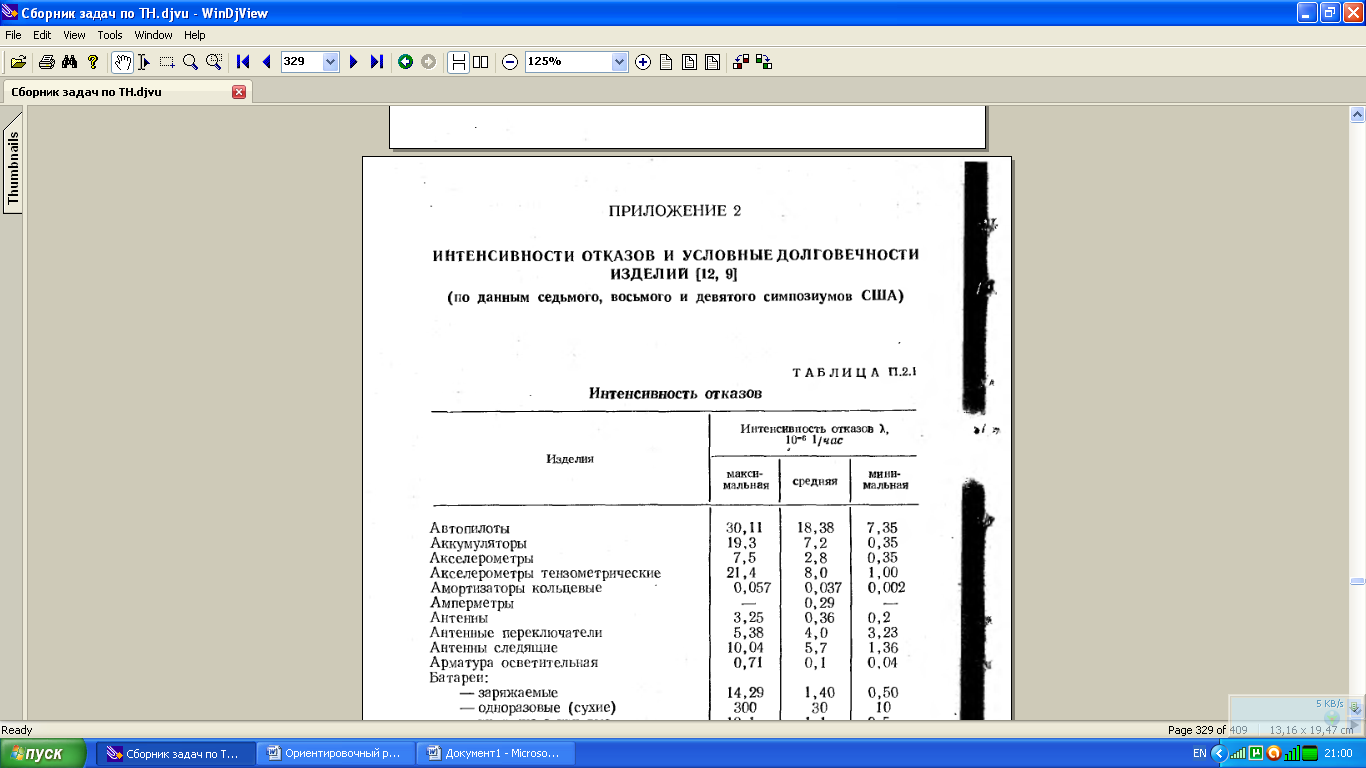Set zoom to actual size icon
Image resolution: width=1366 pixels, height=768 pixels.
point(666,62)
